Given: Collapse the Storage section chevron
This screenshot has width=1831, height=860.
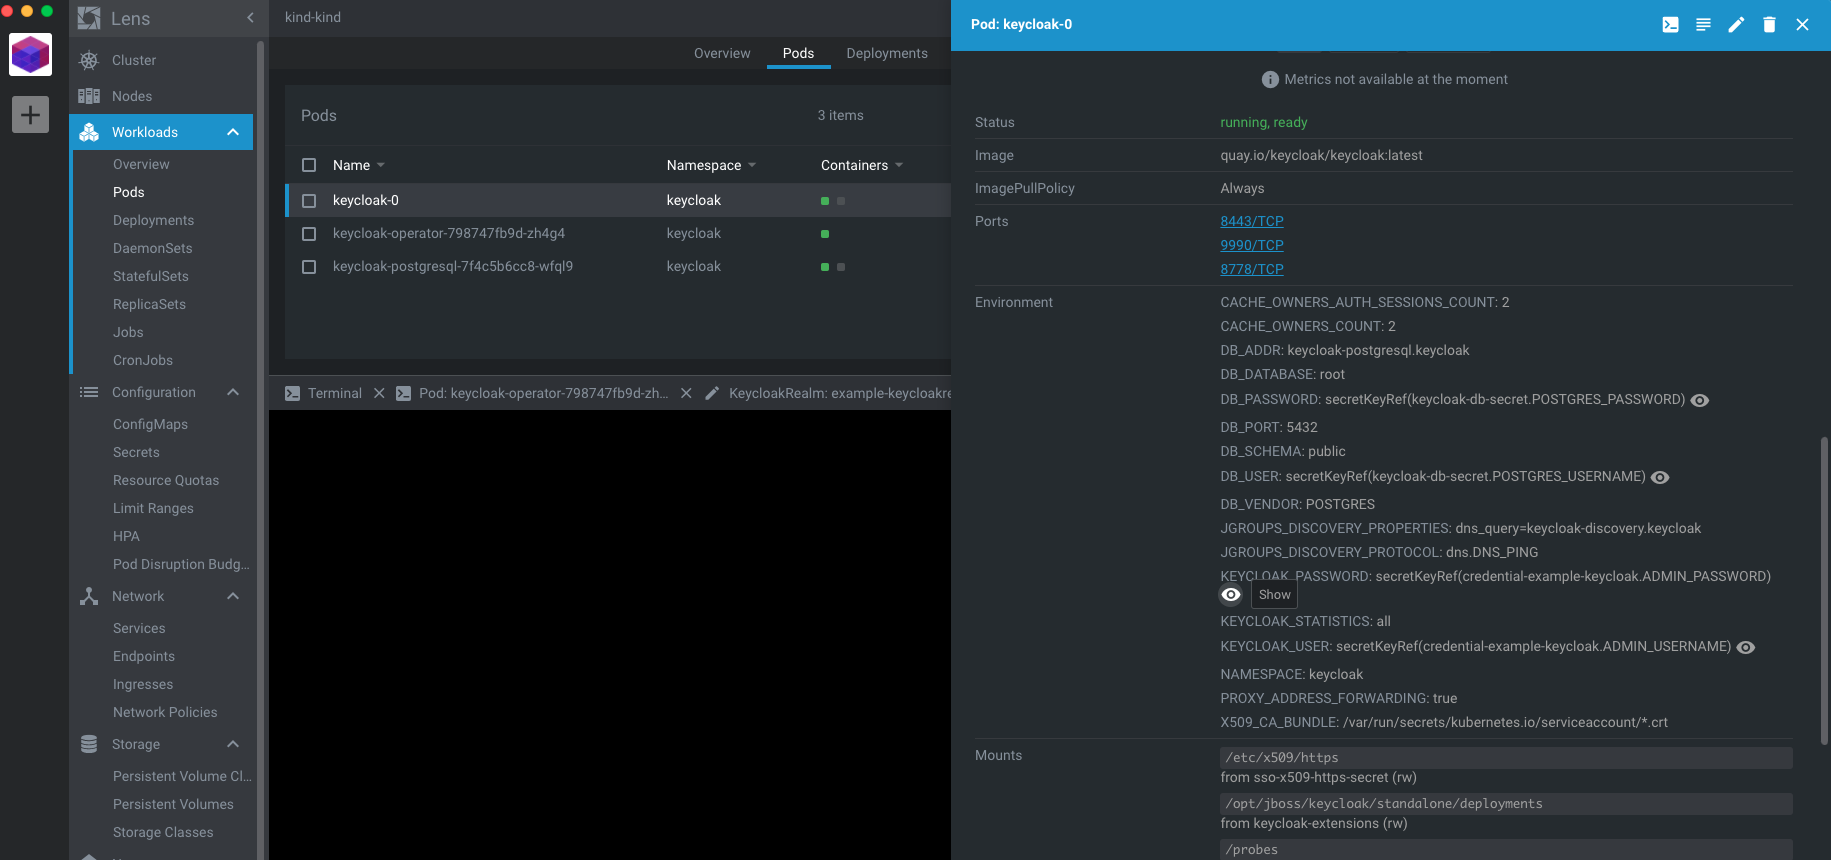Looking at the screenshot, I should pos(233,744).
